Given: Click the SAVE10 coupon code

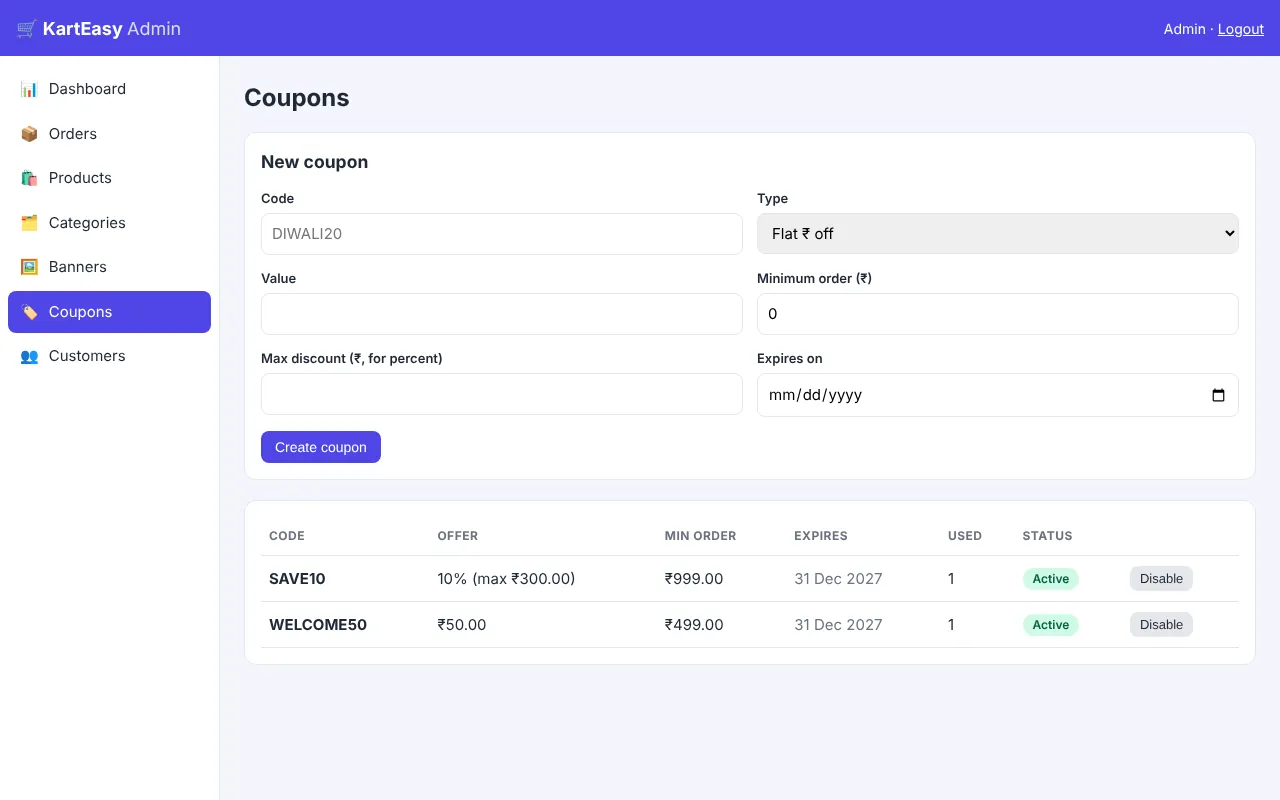Looking at the screenshot, I should [297, 579].
